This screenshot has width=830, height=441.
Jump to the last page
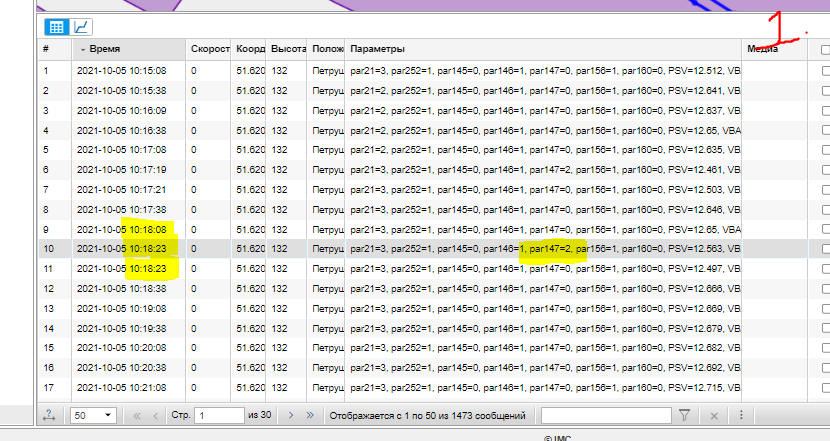coord(310,415)
